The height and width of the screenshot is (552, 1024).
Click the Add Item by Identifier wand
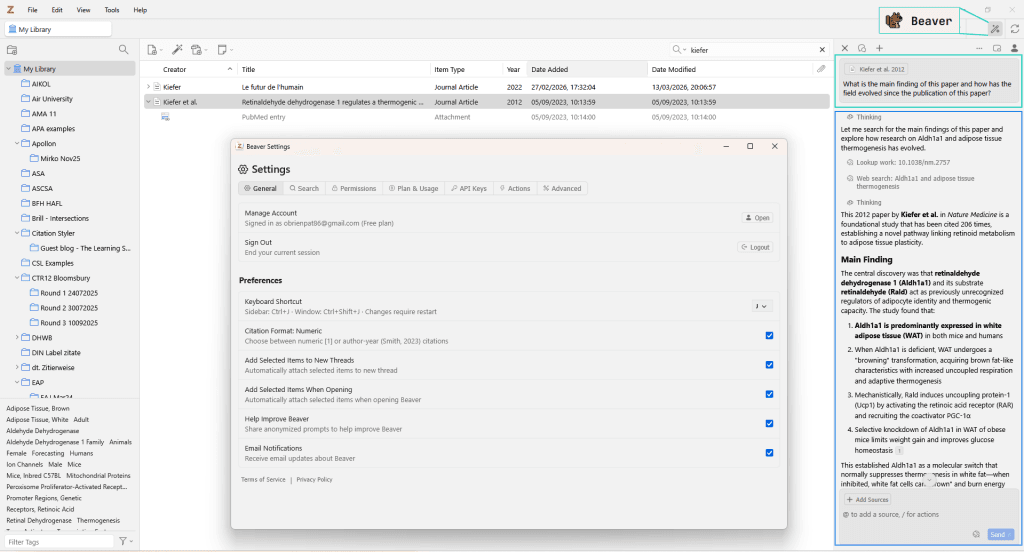tap(177, 50)
